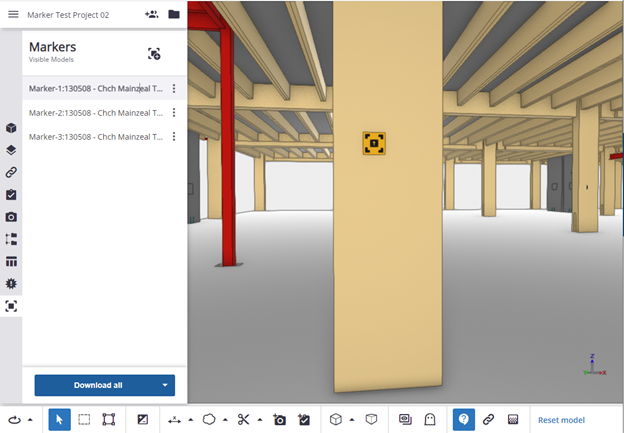Image resolution: width=624 pixels, height=433 pixels.
Task: Toggle the help question mark button
Action: tap(464, 420)
